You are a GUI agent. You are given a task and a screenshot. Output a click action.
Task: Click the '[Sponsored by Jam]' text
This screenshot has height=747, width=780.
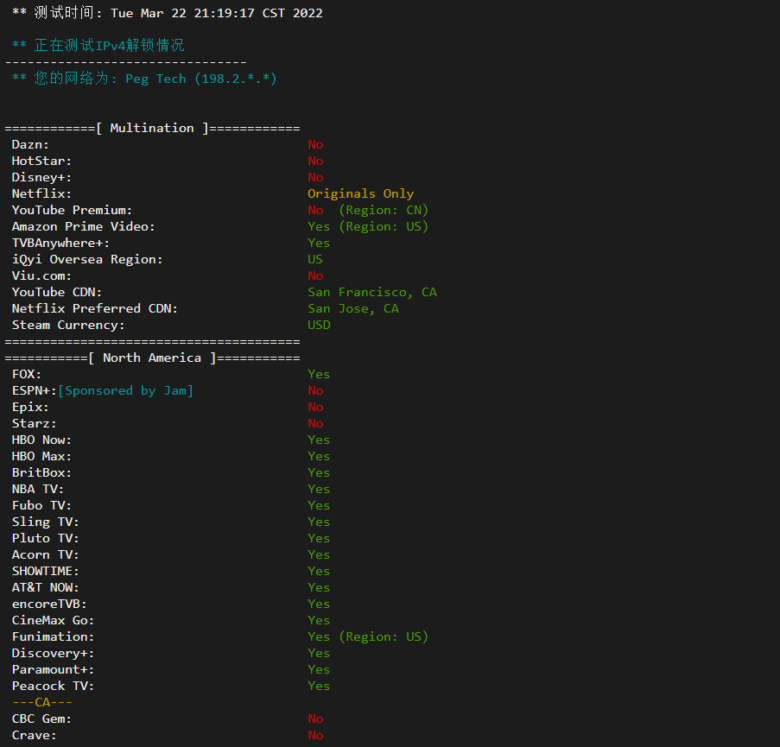[125, 390]
